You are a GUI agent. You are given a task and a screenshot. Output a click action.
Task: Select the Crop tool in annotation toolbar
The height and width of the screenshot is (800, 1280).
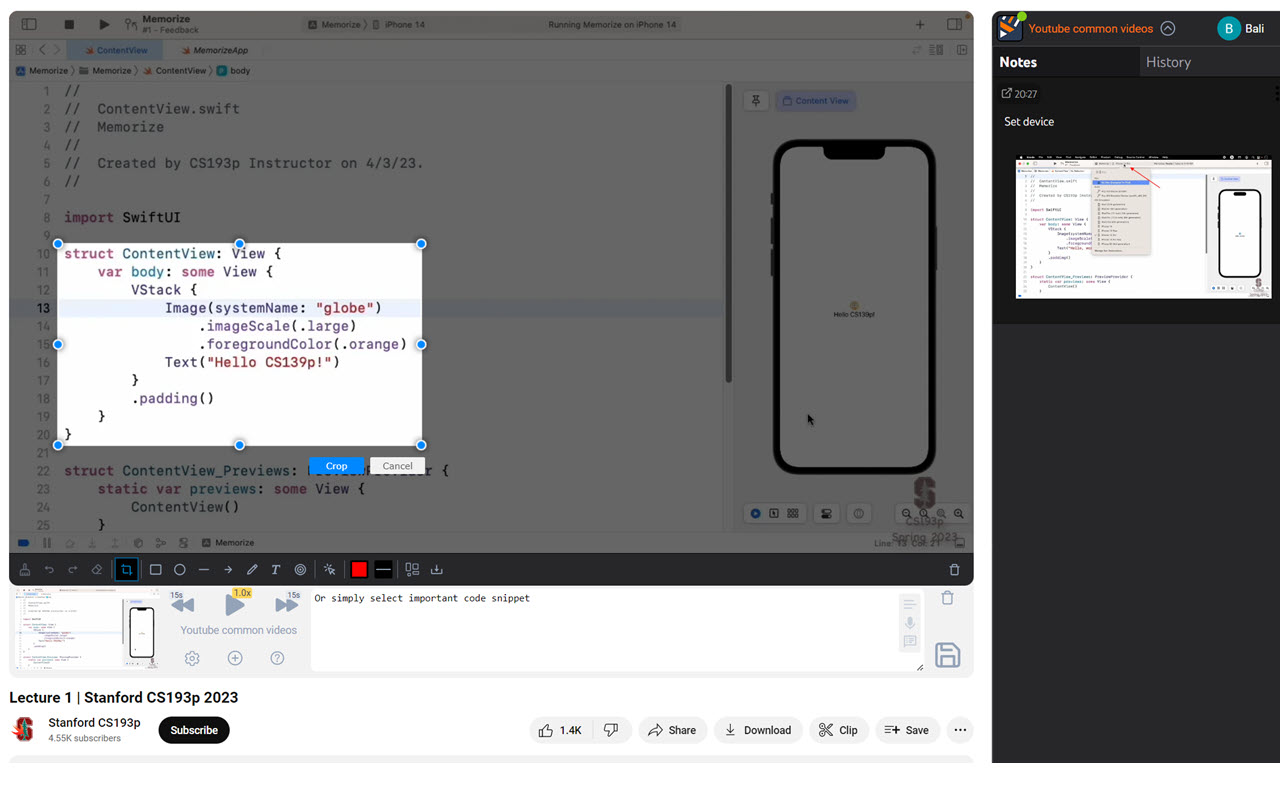pos(127,569)
